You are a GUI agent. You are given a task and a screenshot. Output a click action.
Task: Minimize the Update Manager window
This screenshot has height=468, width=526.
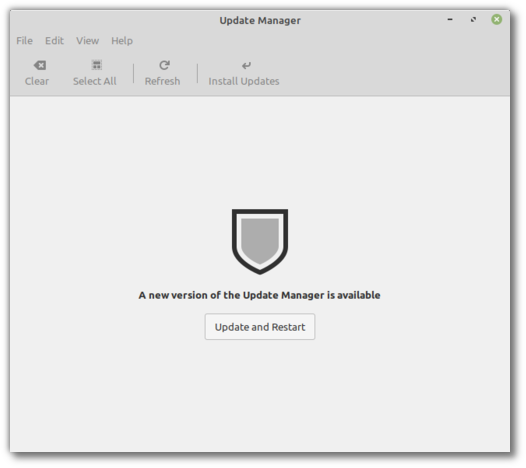click(x=450, y=20)
